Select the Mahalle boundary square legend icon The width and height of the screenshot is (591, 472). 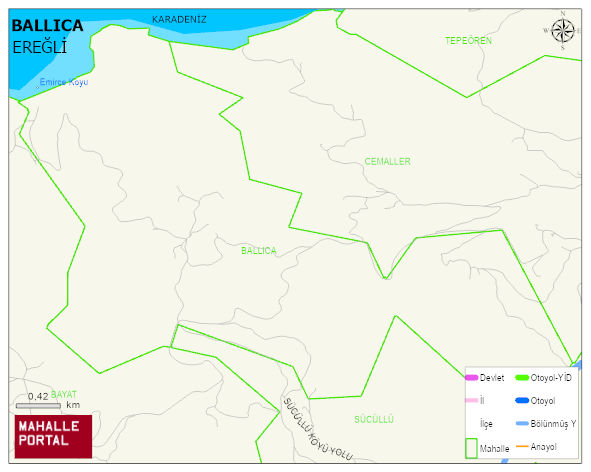[x=471, y=448]
